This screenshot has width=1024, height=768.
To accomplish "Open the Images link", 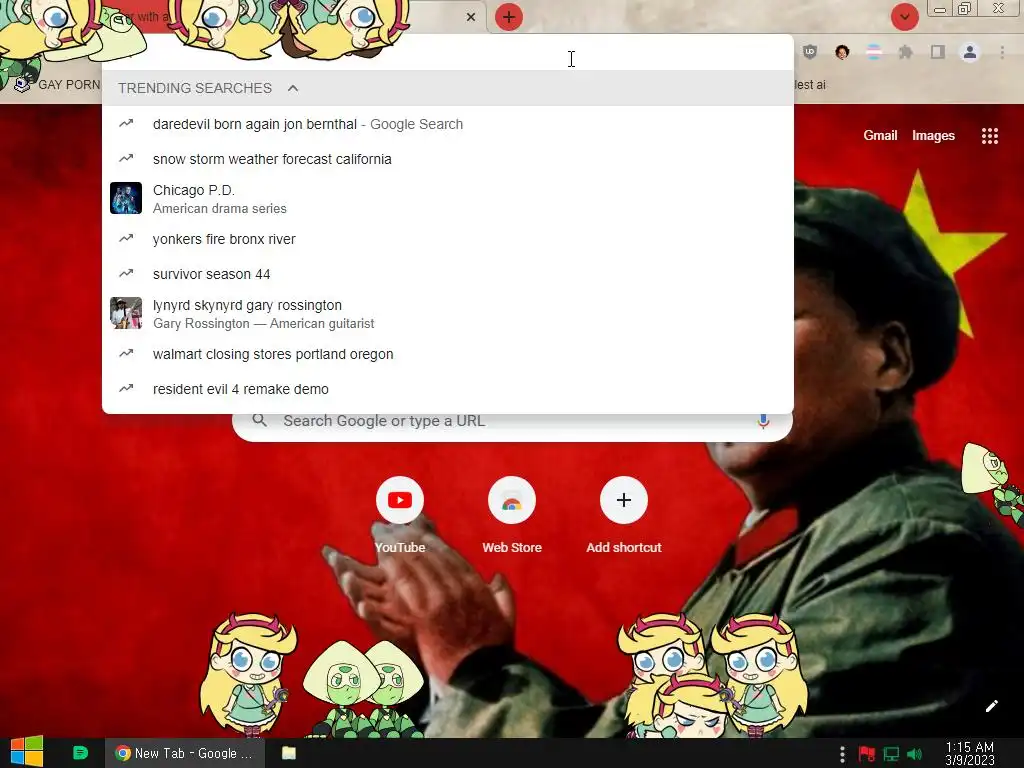I will click(x=933, y=135).
